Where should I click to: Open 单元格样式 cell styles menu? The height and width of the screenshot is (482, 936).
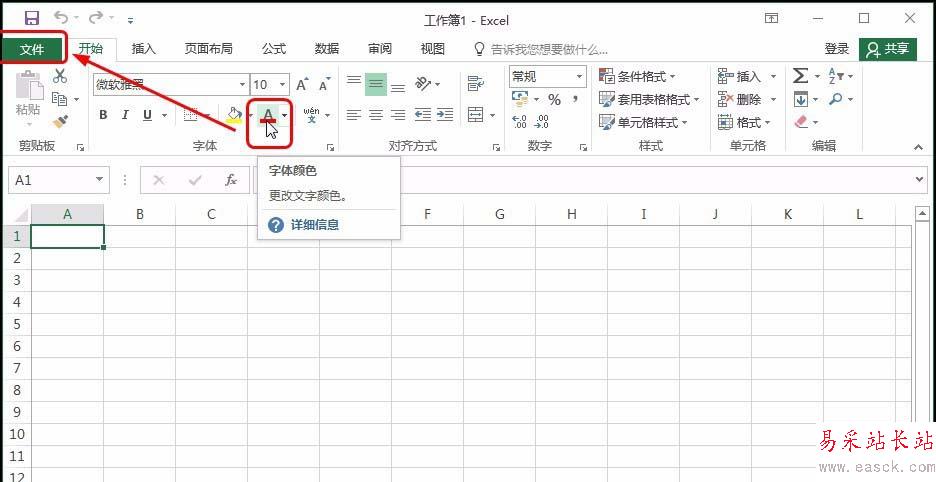click(643, 122)
